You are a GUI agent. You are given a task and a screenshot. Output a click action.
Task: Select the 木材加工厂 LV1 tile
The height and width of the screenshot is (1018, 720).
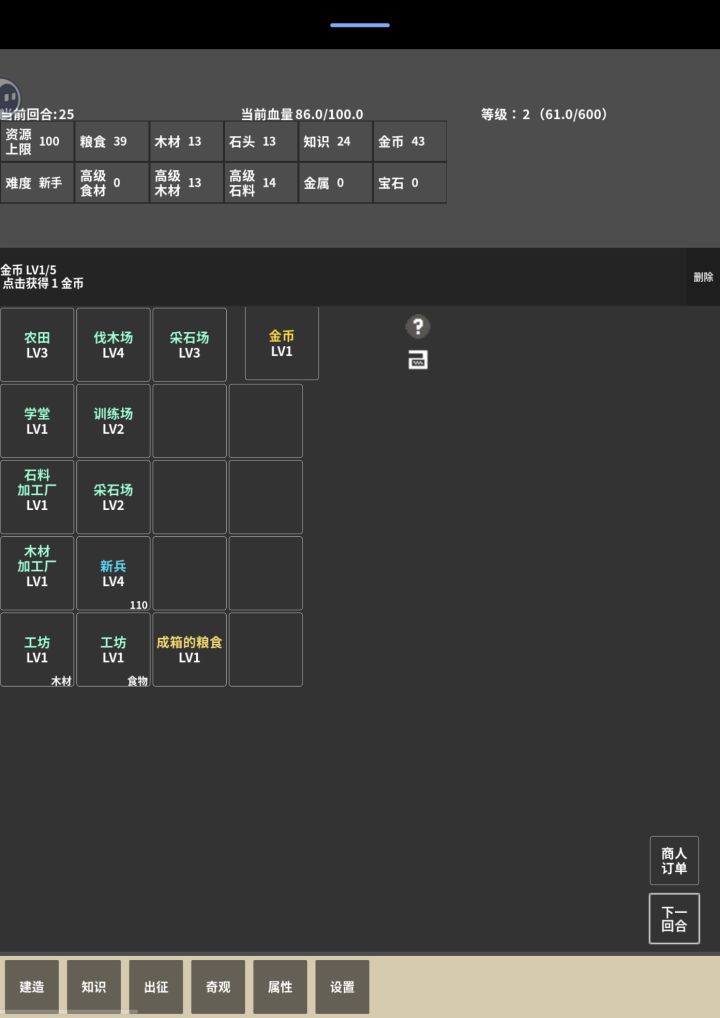pos(37,573)
